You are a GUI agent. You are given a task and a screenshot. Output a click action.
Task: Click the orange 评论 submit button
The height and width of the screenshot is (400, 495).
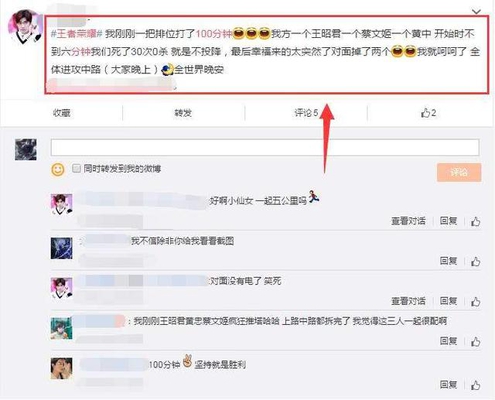(x=459, y=172)
